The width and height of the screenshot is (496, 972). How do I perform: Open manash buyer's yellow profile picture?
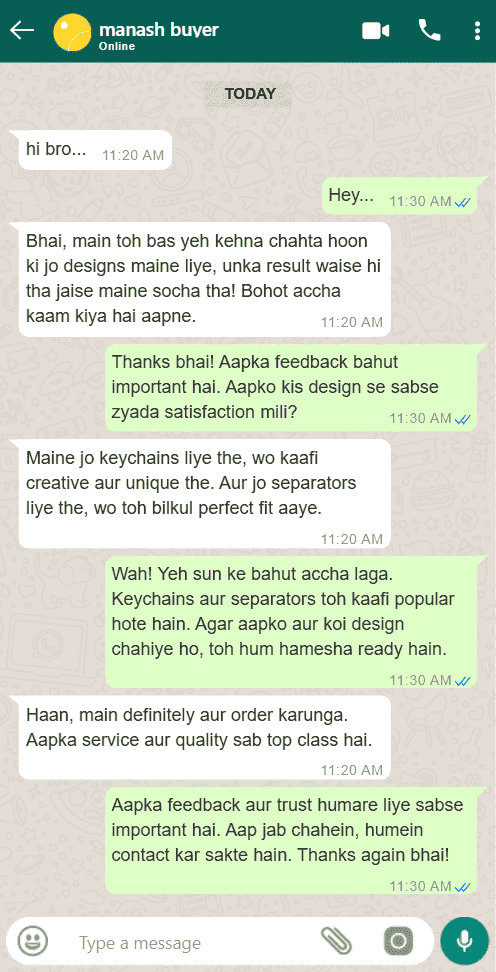coord(73,32)
